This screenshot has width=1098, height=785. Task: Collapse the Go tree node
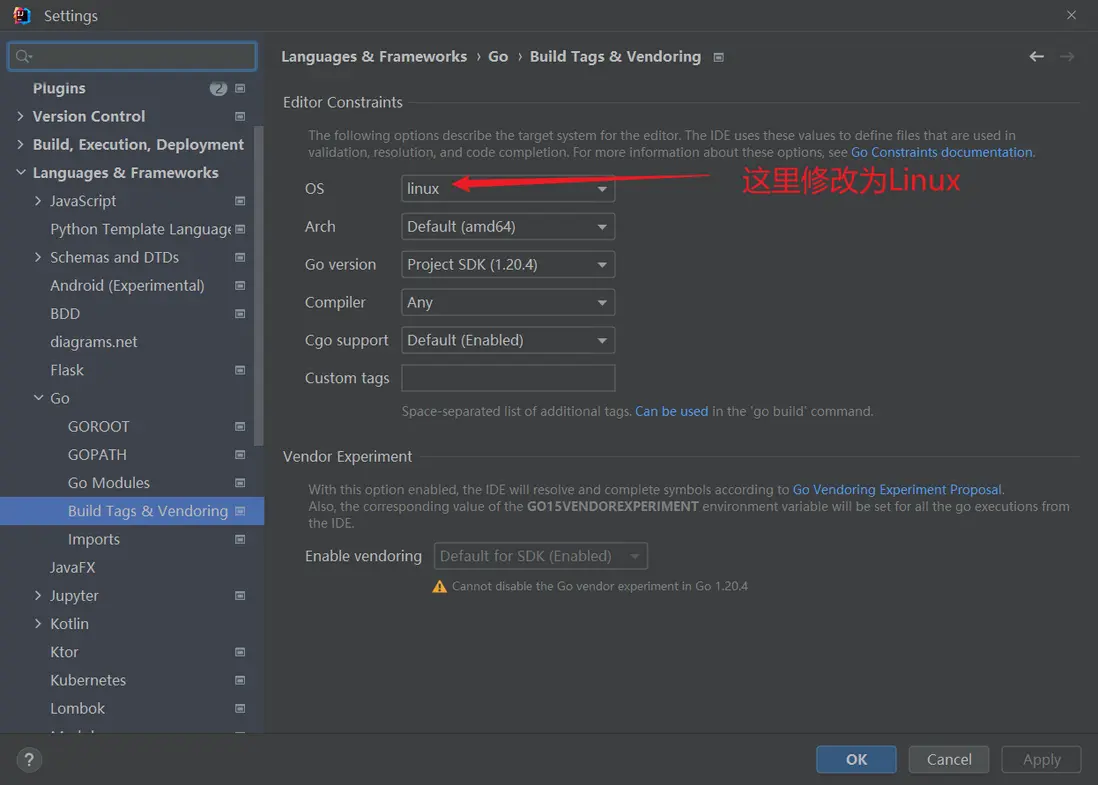[x=39, y=399]
